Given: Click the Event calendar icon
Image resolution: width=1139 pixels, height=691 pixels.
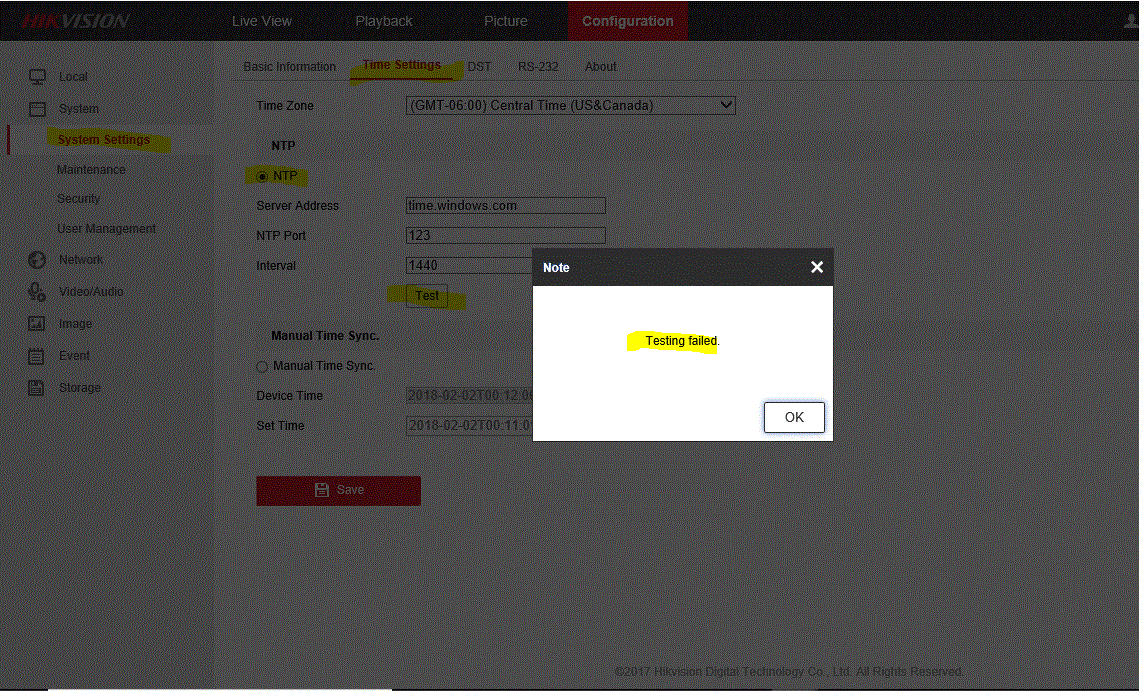Looking at the screenshot, I should tap(37, 356).
